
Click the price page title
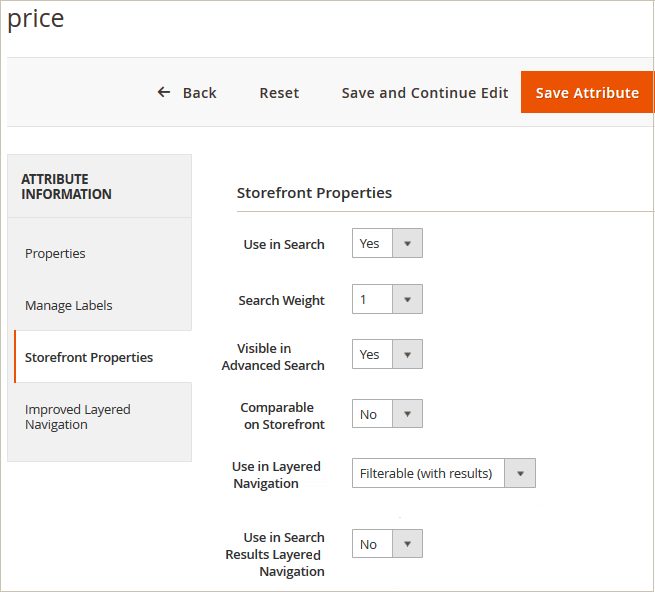(x=36, y=19)
